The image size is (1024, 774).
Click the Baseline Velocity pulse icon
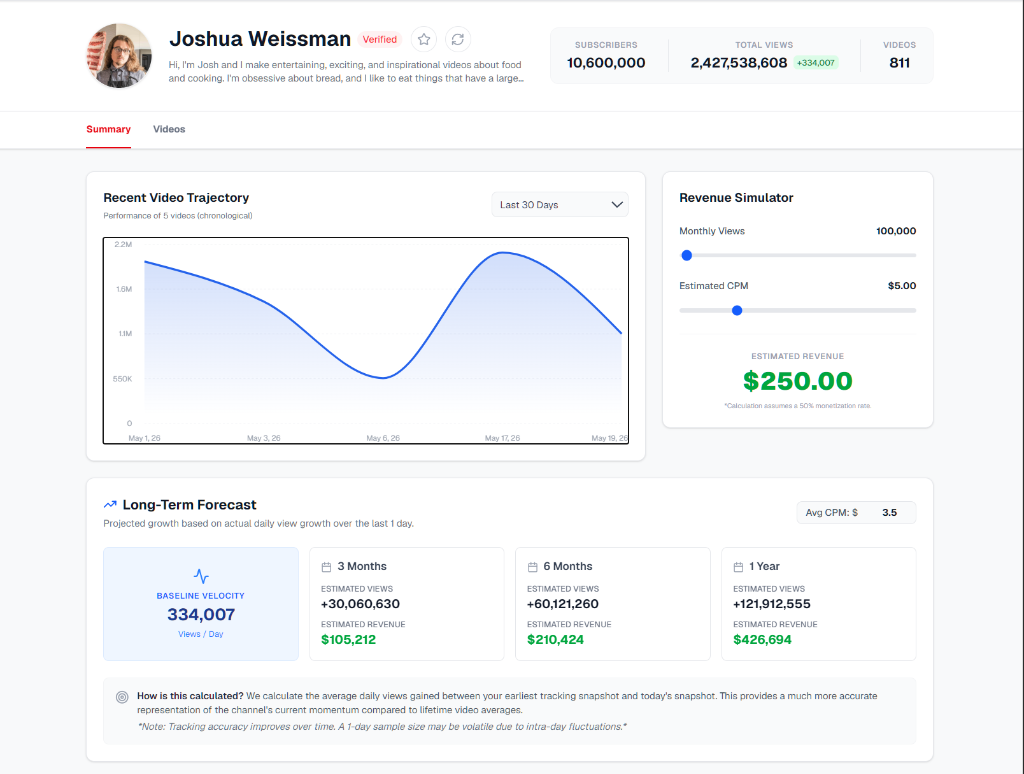pyautogui.click(x=201, y=576)
